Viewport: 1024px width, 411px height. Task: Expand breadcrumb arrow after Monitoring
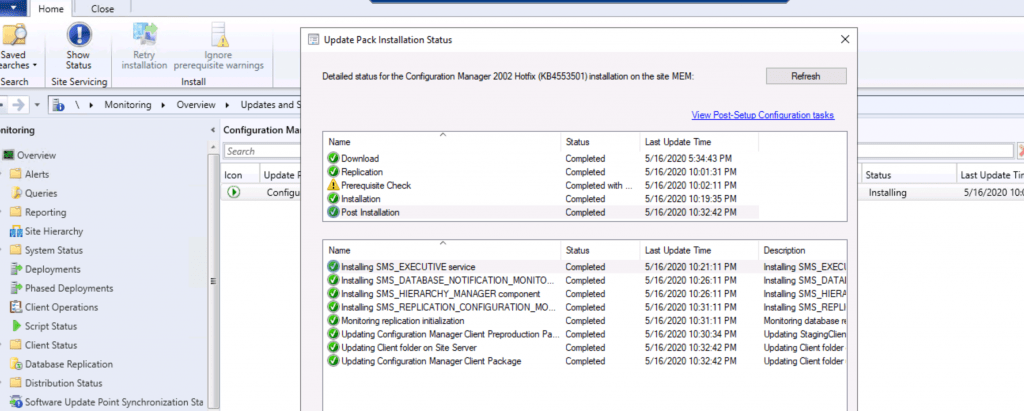click(x=163, y=105)
